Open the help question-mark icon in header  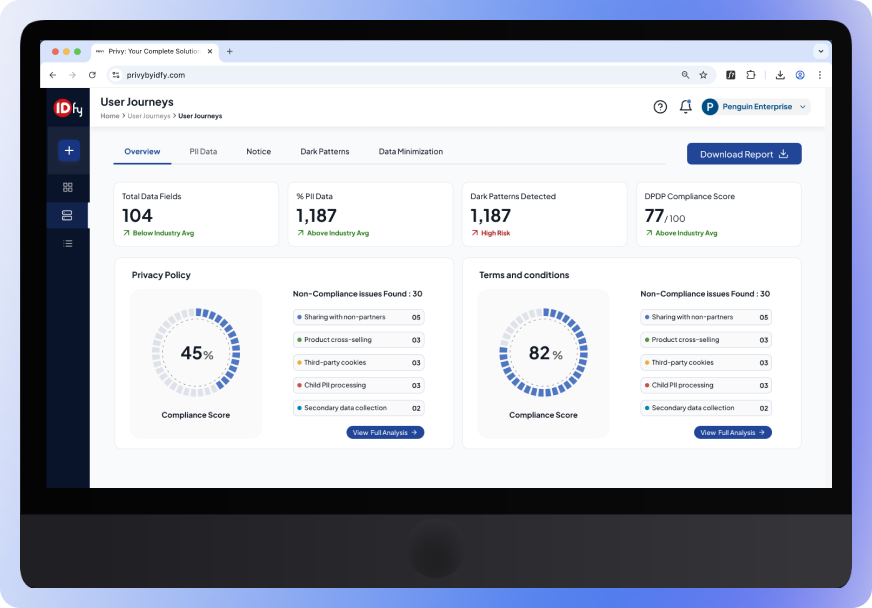coord(659,106)
